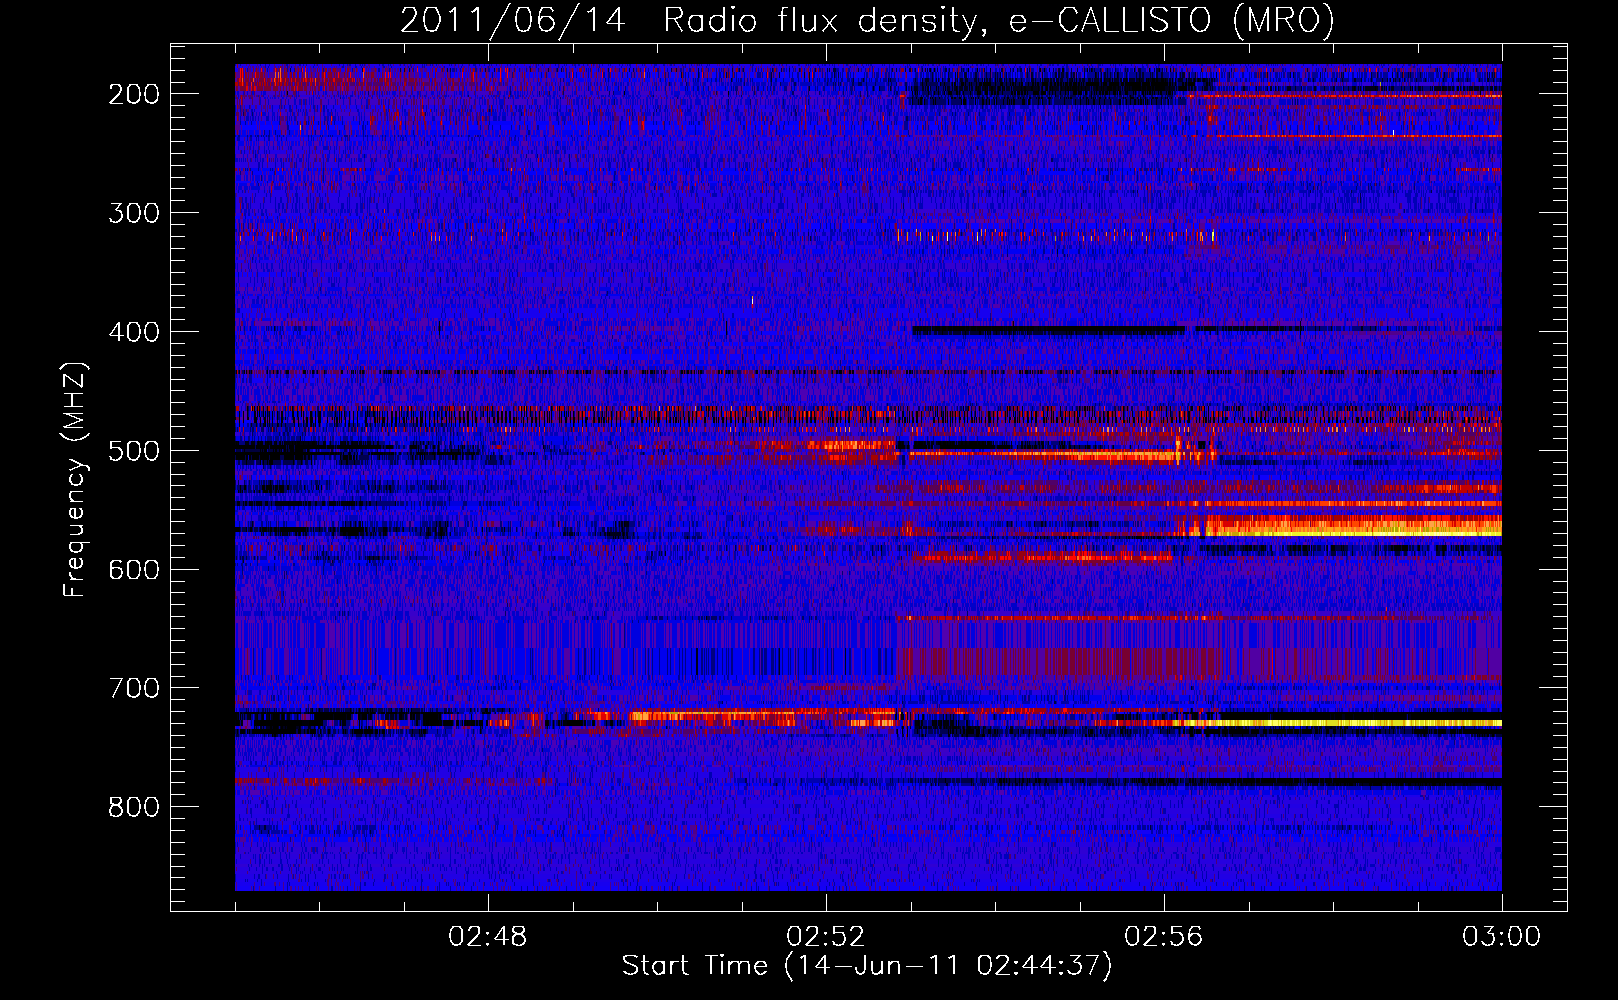Click the 400 frequency tick label

click(x=134, y=332)
